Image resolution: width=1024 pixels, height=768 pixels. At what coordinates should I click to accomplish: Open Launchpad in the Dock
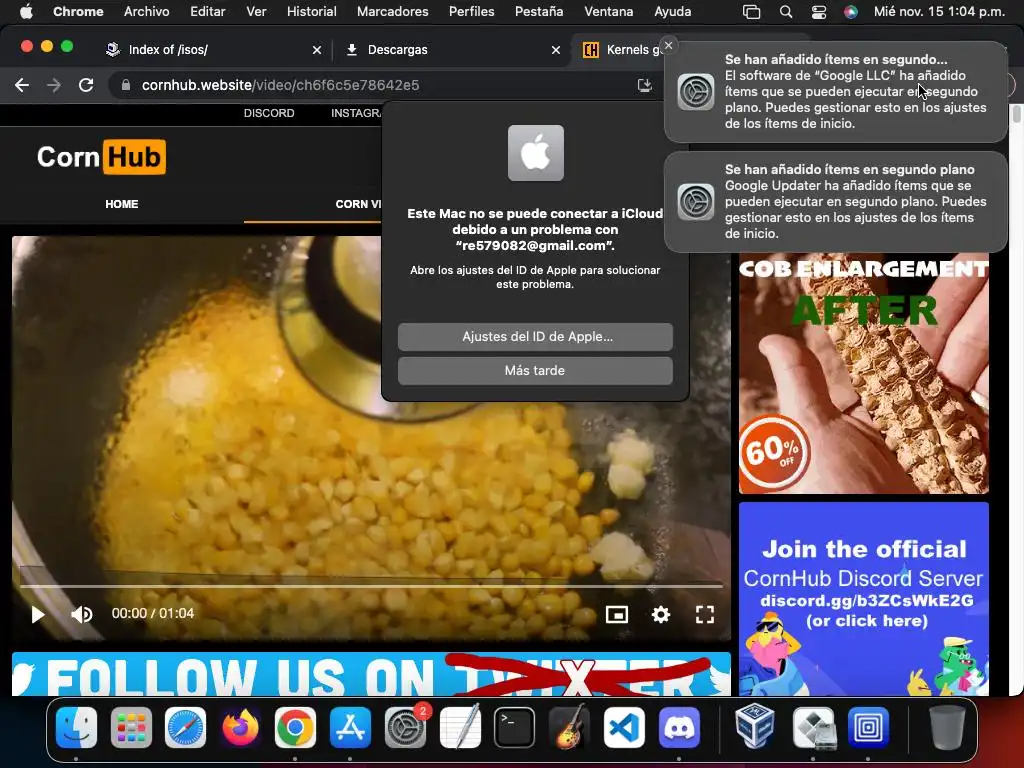[131, 727]
